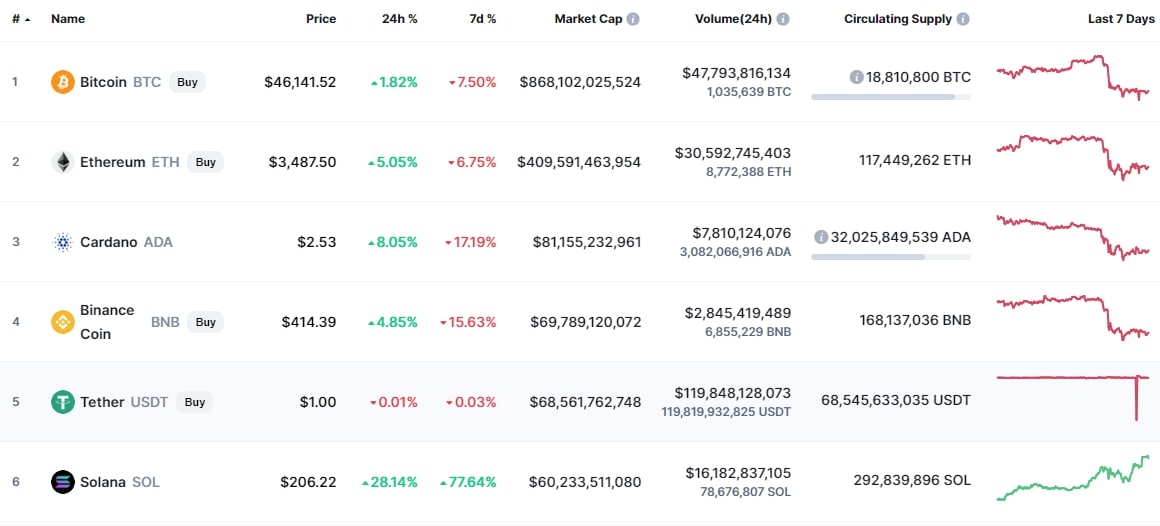Click Binance Coin price $414.39
1160x526 pixels.
click(308, 322)
